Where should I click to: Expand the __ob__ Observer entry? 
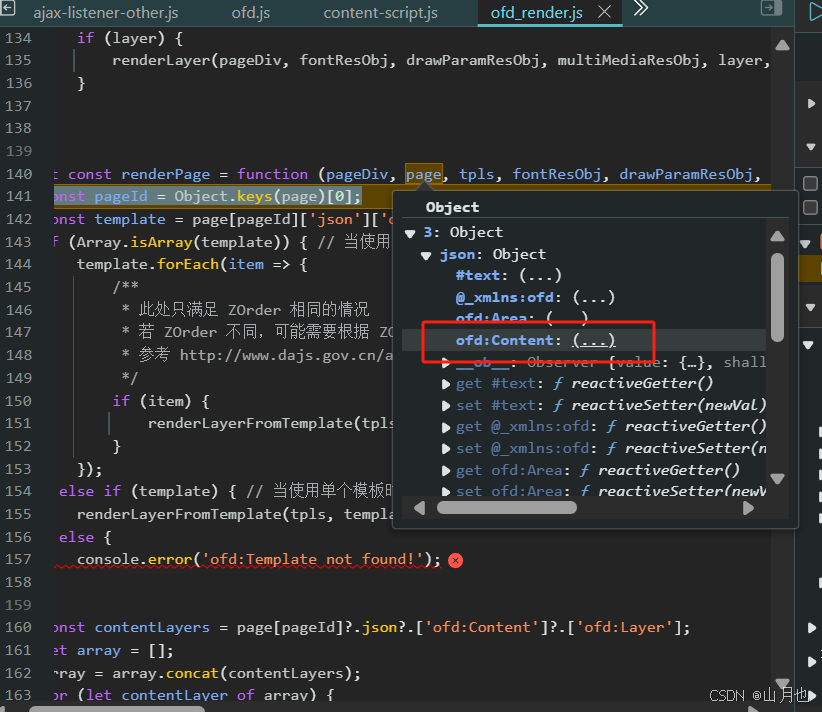[446, 362]
